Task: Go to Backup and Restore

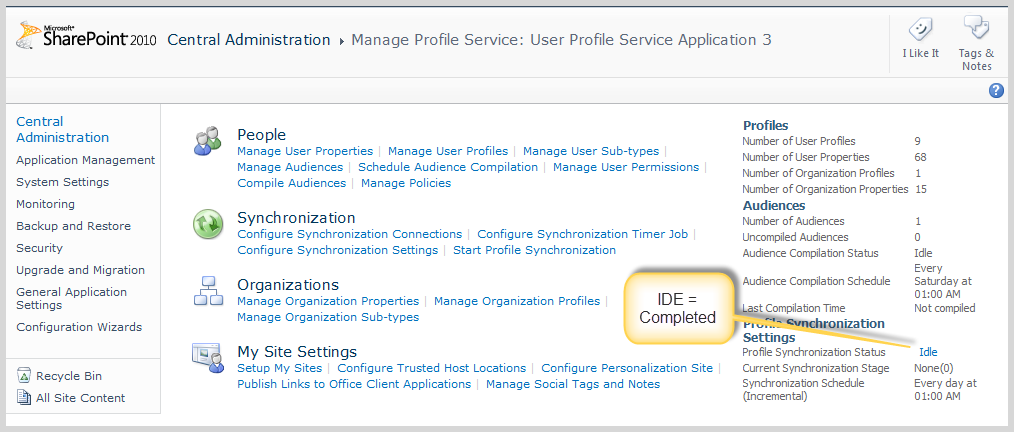Action: click(73, 226)
